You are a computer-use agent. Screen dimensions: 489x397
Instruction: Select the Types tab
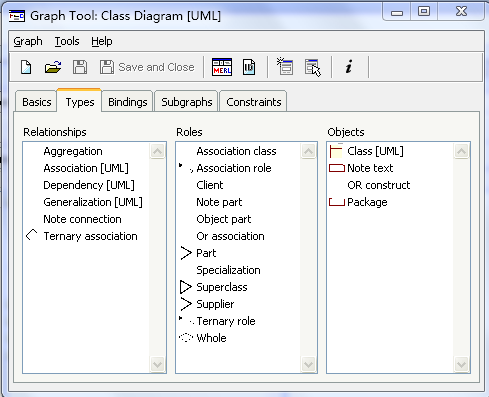point(80,101)
